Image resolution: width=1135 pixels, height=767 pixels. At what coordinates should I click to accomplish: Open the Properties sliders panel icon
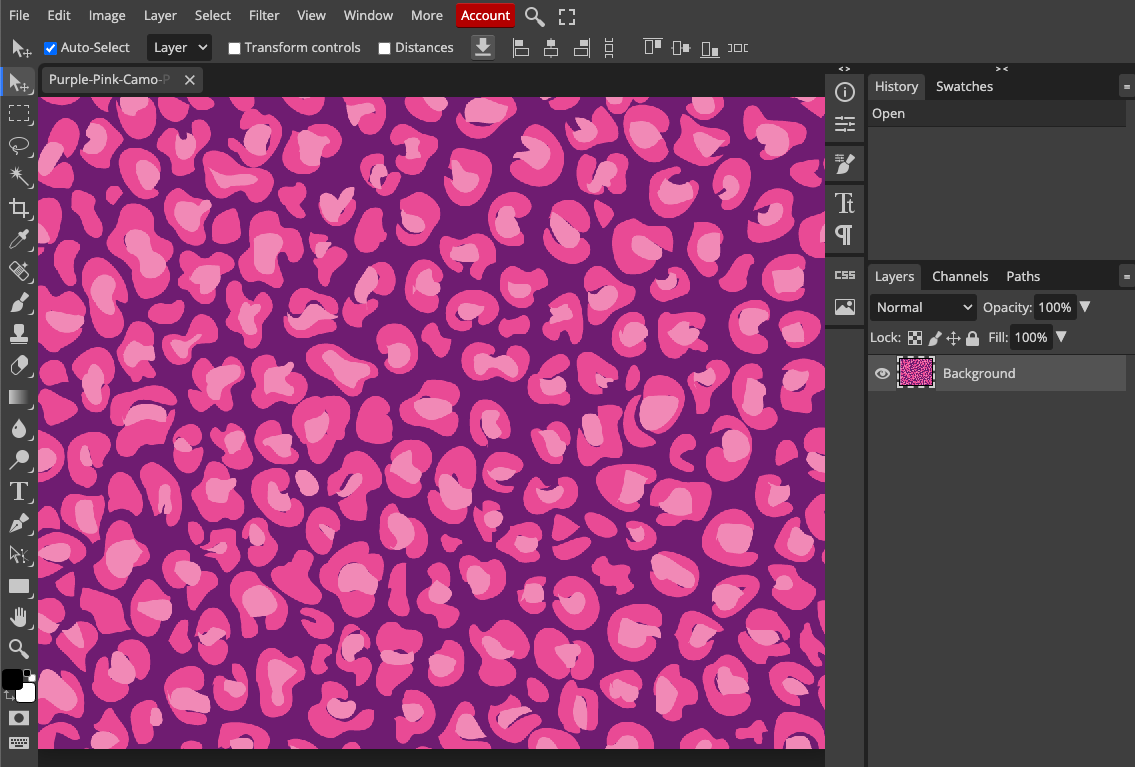click(845, 124)
